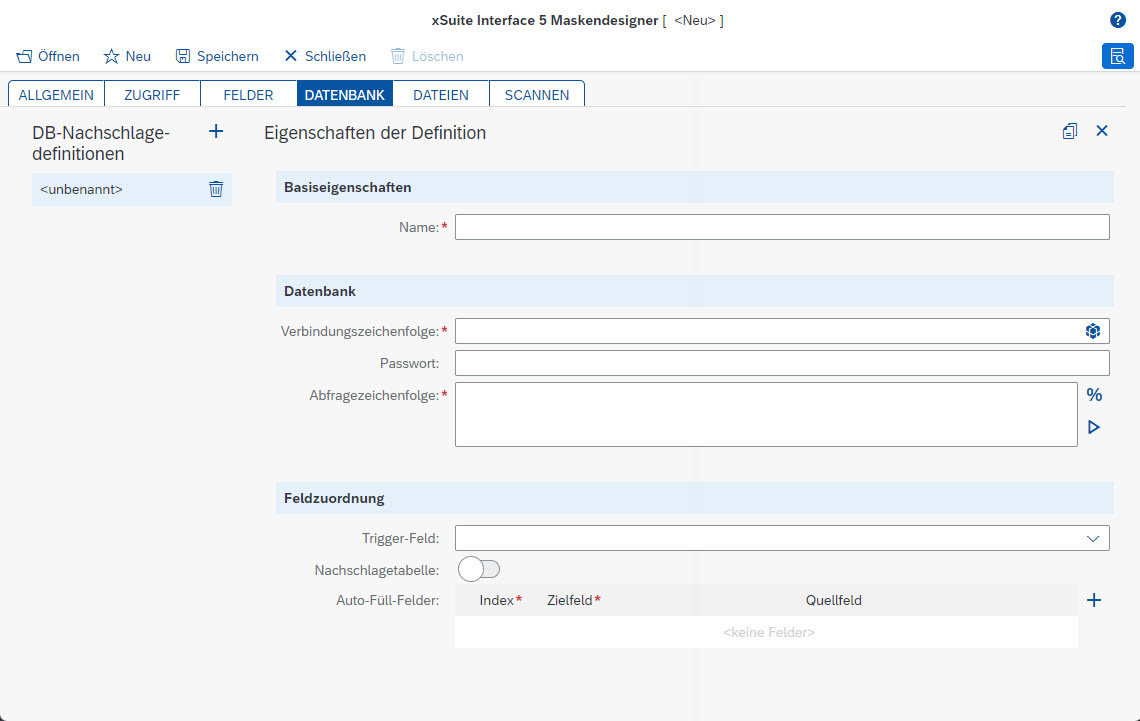Image resolution: width=1140 pixels, height=721 pixels.
Task: Switch to the SCANNEN tab
Action: 537,94
